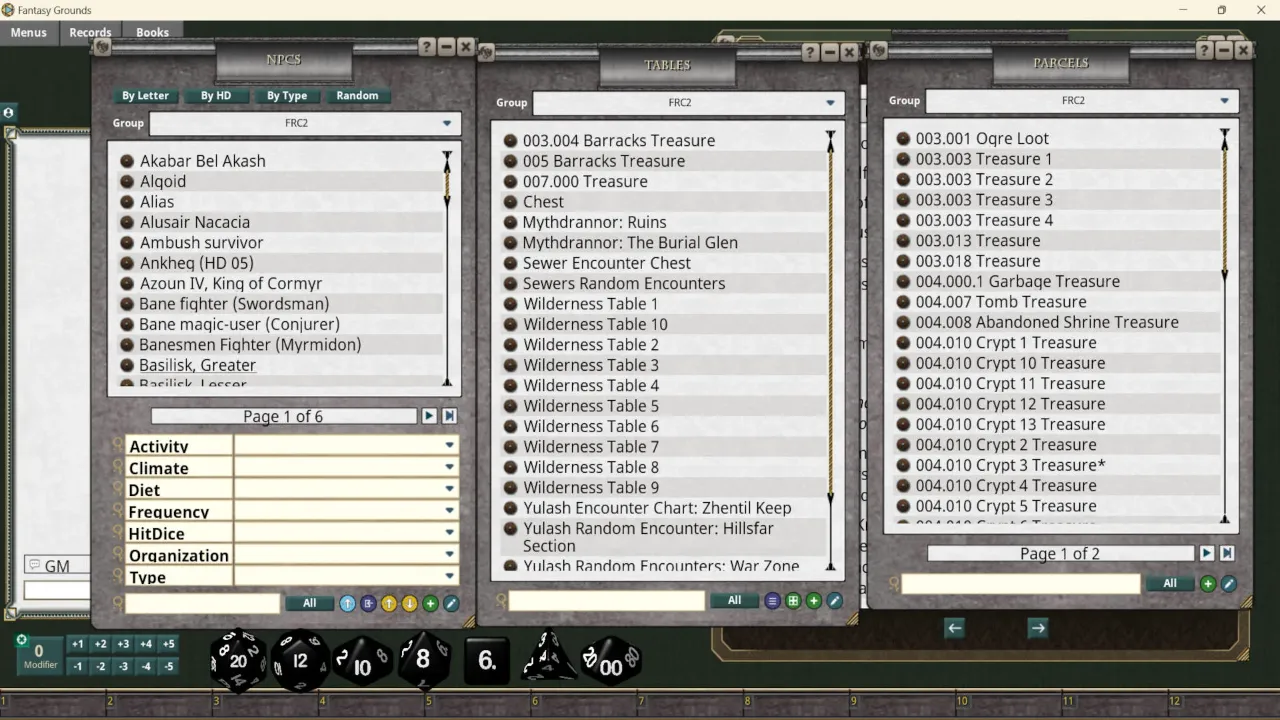Expand the Organization filter dropdown
The height and width of the screenshot is (720, 1280).
449,555
